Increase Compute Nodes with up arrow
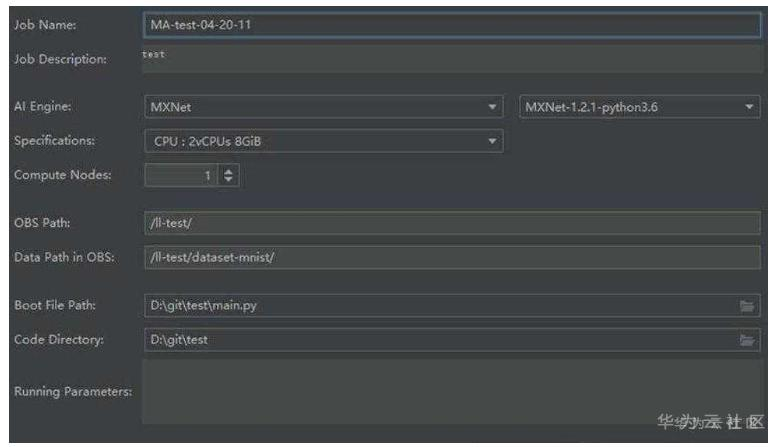 [228, 171]
